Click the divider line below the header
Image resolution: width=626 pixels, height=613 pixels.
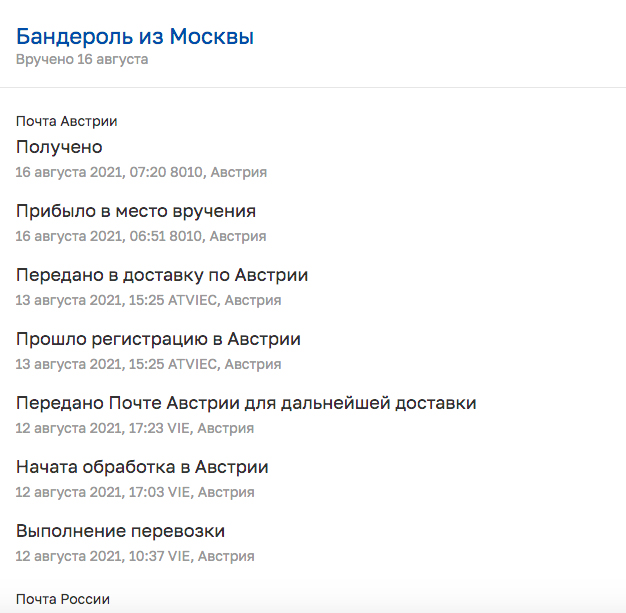(x=313, y=88)
